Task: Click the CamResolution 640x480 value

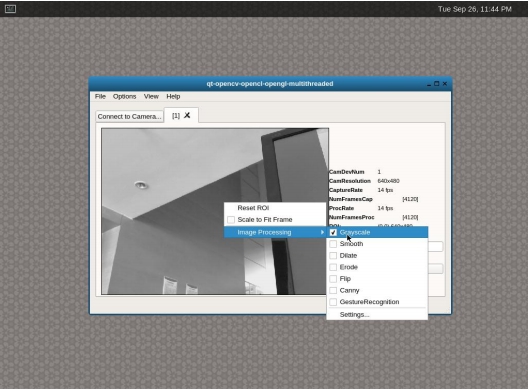Action: click(388, 181)
